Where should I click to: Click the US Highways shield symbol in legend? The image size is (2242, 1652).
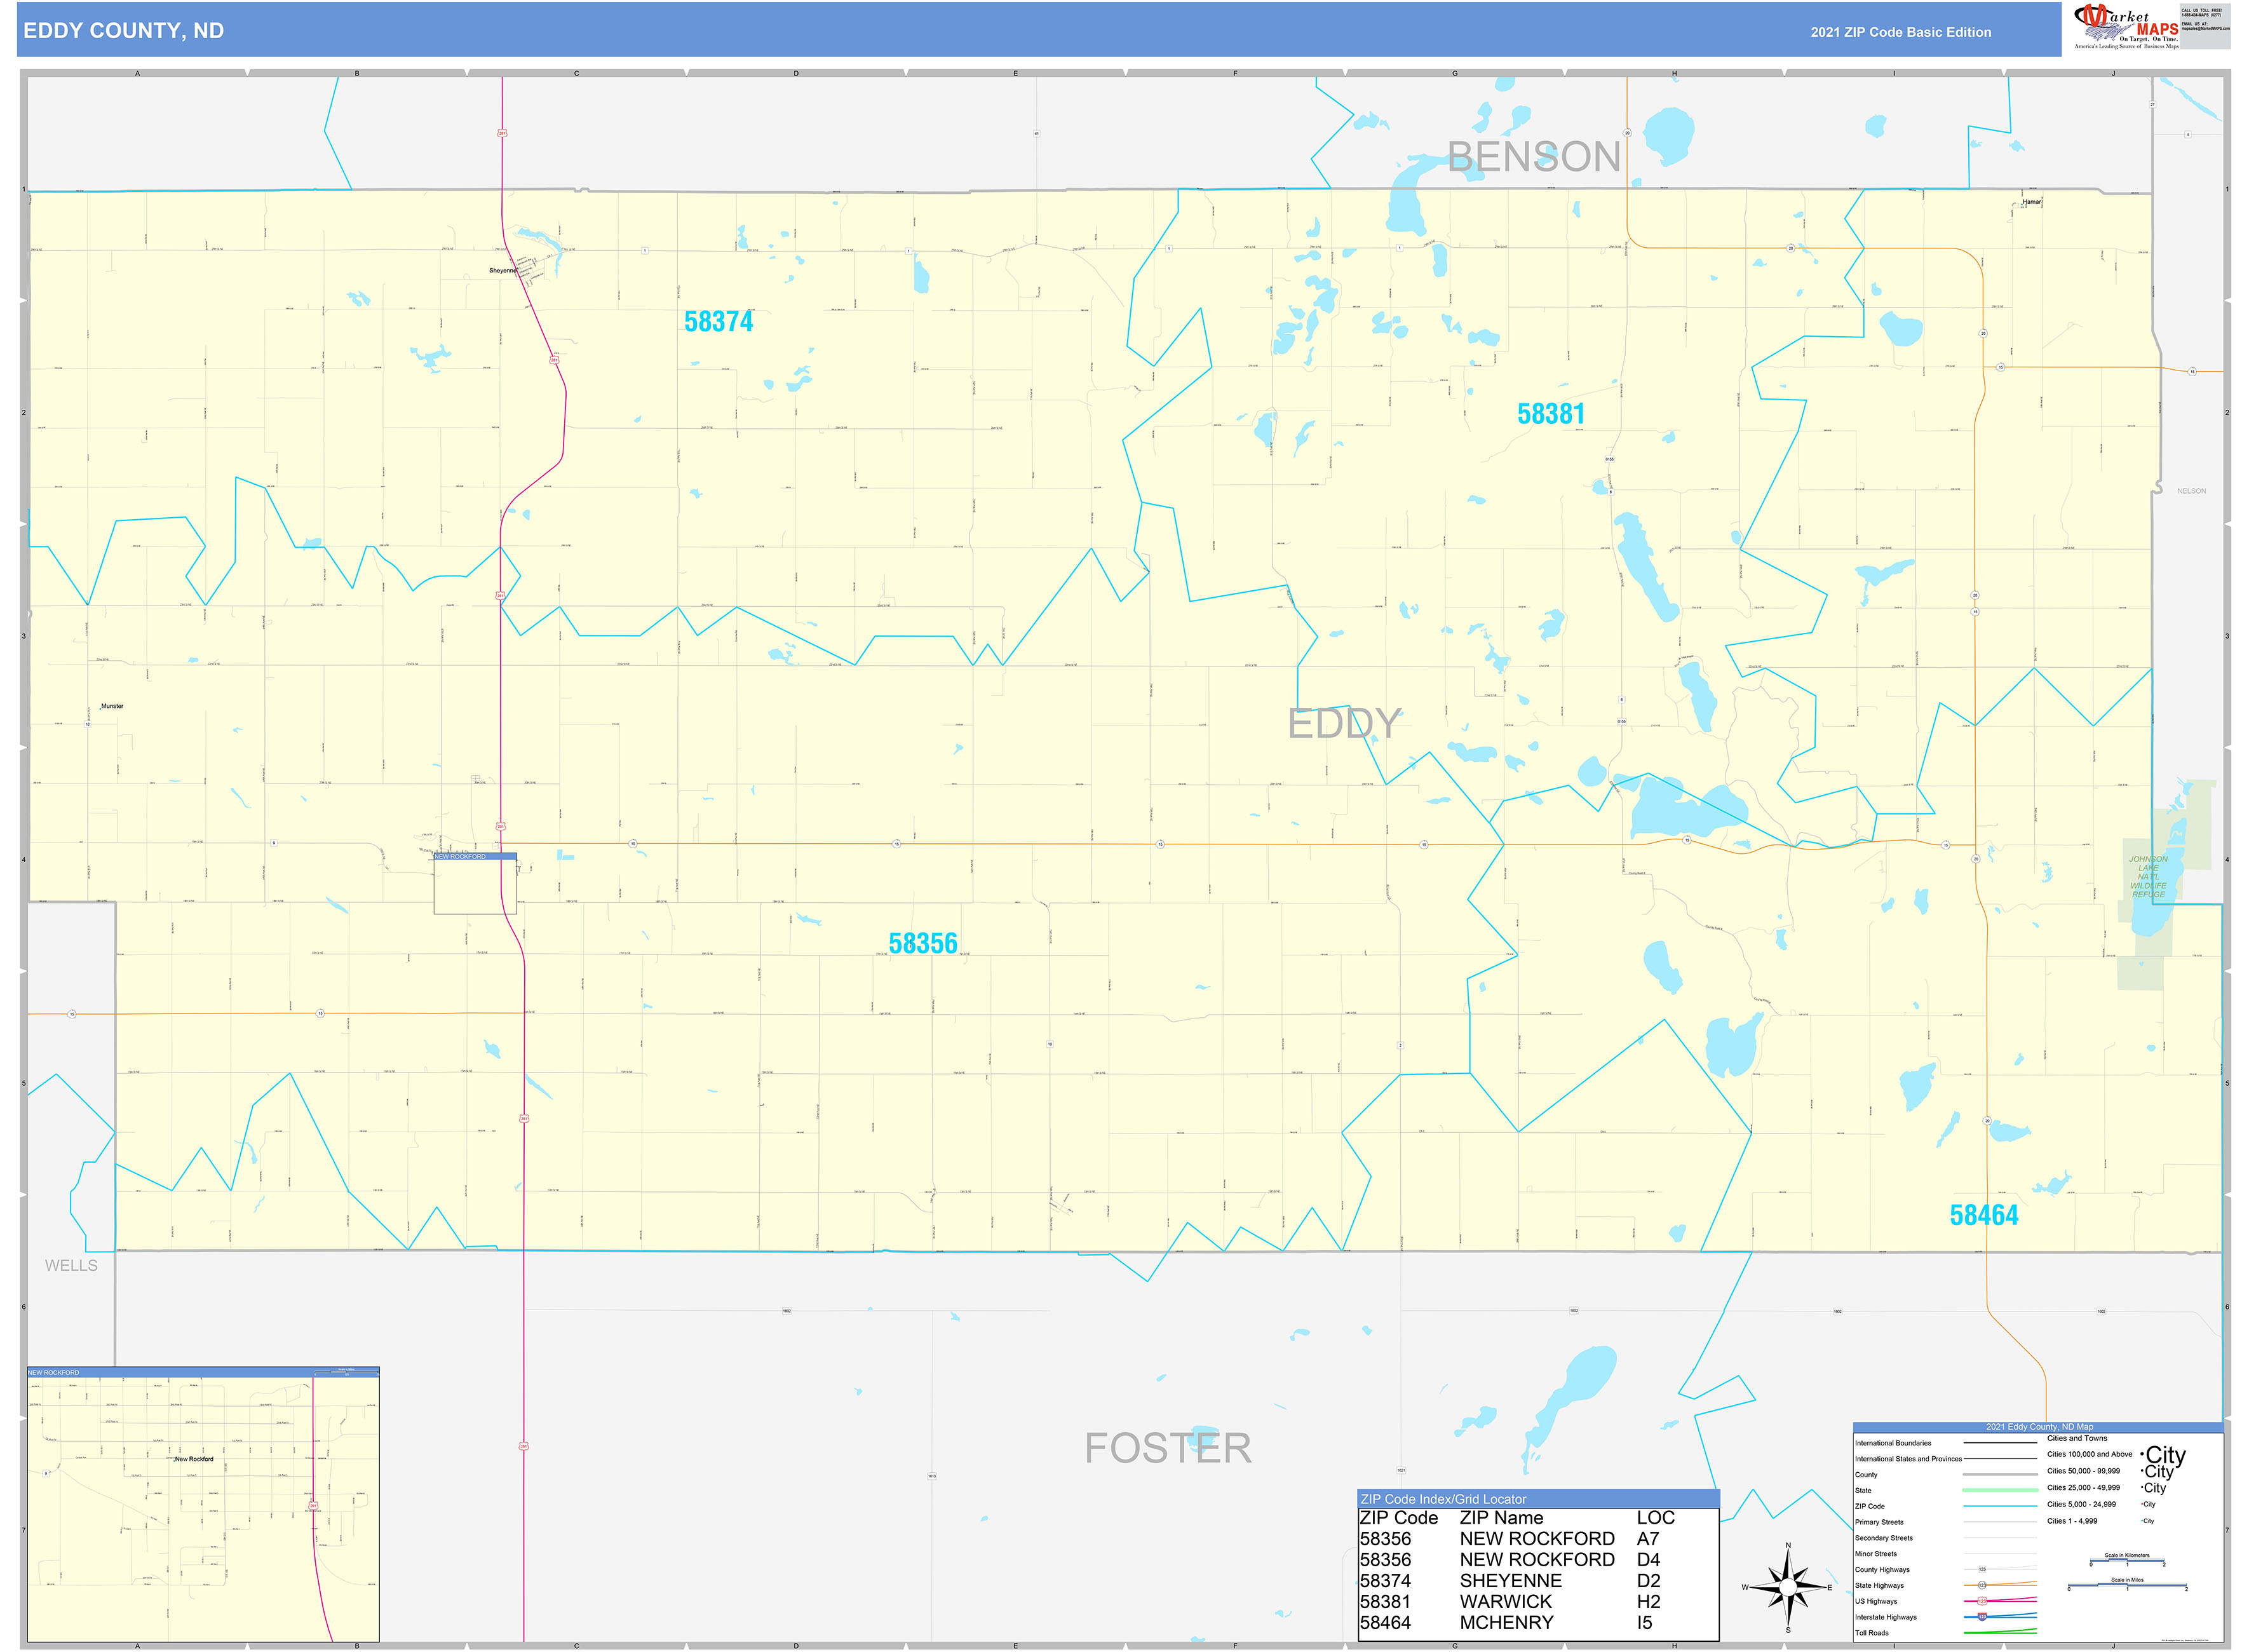click(x=1982, y=1601)
